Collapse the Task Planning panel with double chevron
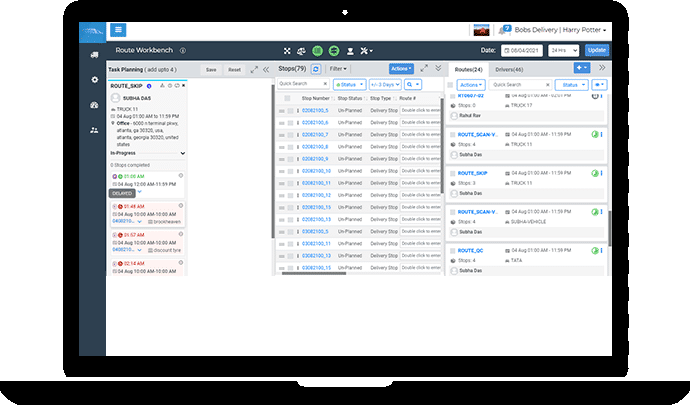This screenshot has height=406, width=690. click(266, 69)
